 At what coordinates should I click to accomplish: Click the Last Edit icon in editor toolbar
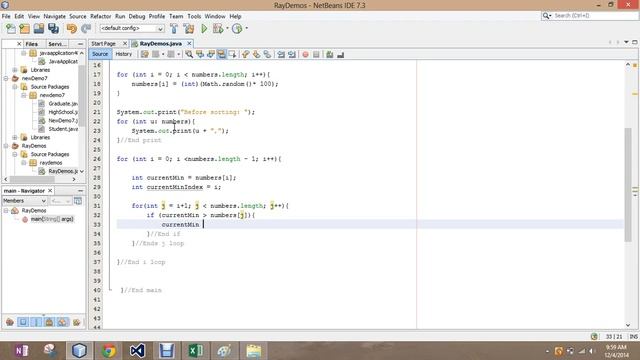coord(144,54)
